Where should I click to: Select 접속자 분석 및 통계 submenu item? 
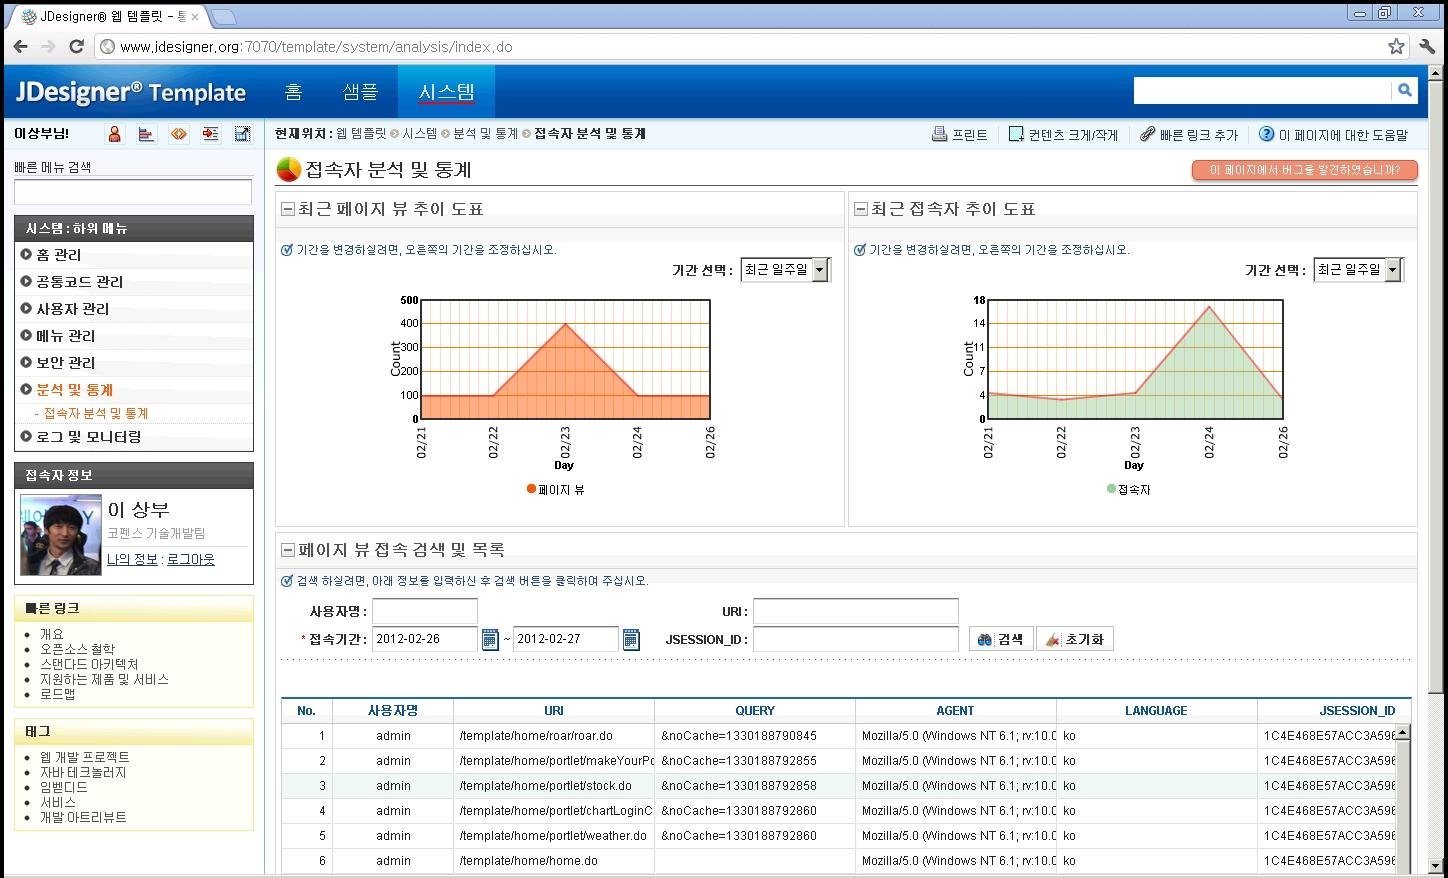96,413
